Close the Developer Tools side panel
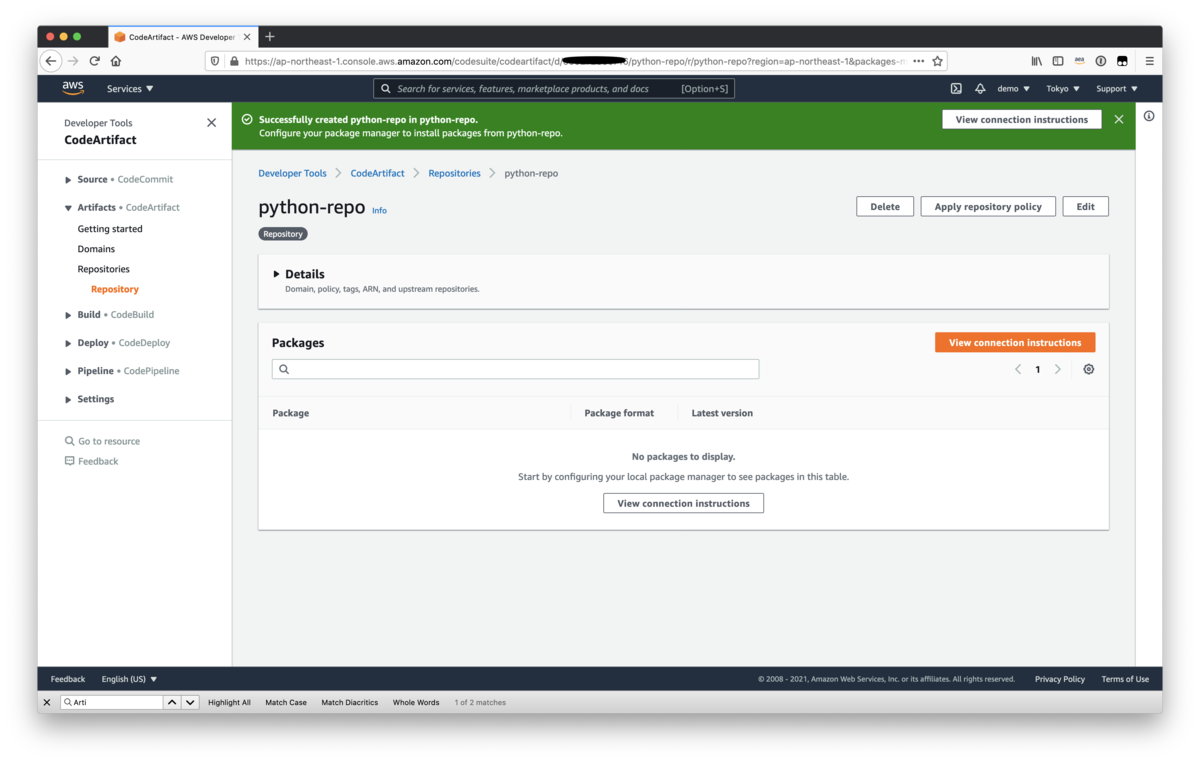Viewport: 1200px width, 763px height. [211, 123]
